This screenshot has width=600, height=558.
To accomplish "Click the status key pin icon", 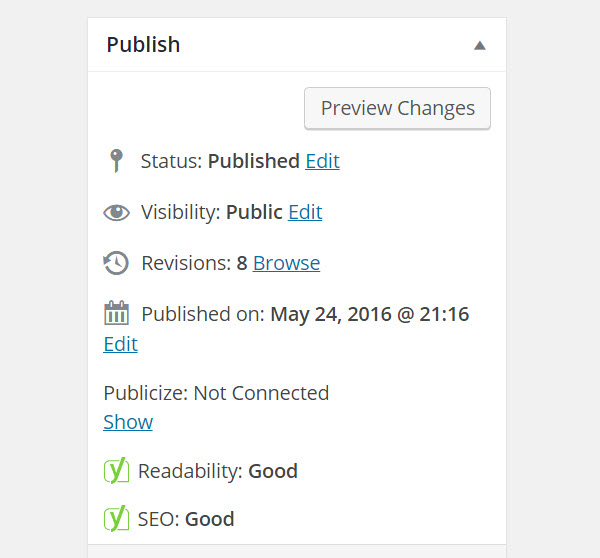I will tap(116, 161).
